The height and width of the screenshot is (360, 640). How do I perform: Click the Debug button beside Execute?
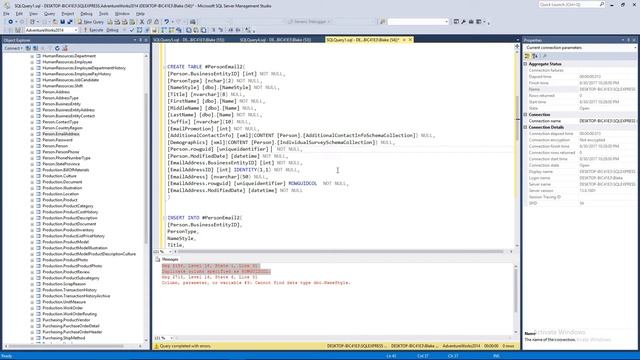tap(112, 30)
